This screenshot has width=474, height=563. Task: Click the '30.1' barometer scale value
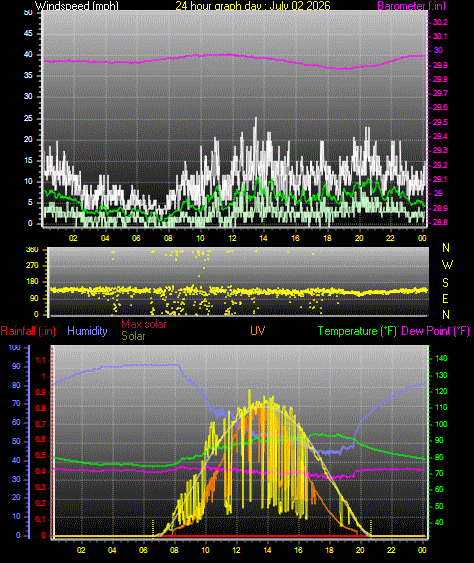(x=440, y=36)
